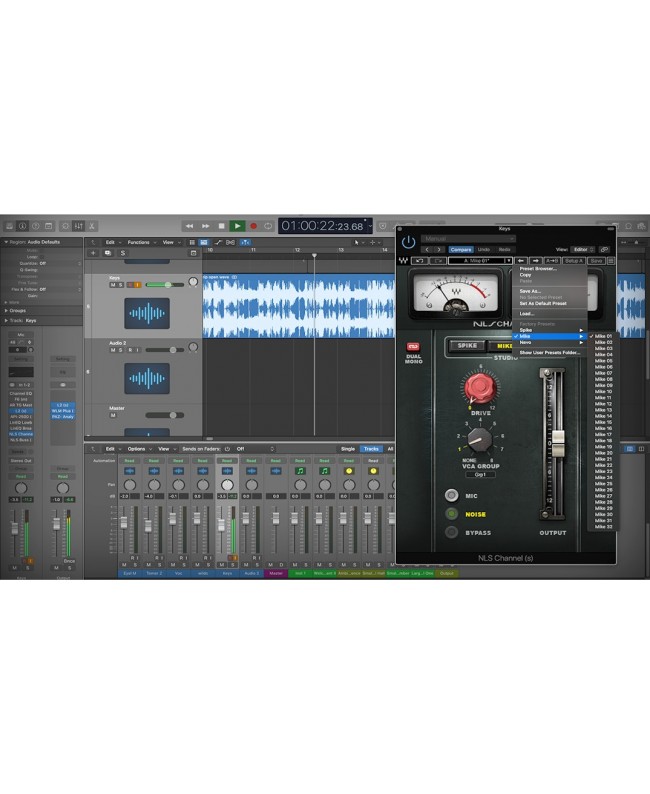Show the Mixer sliders icon in control bar
Screen dimensions: 650x794
(x=78, y=226)
